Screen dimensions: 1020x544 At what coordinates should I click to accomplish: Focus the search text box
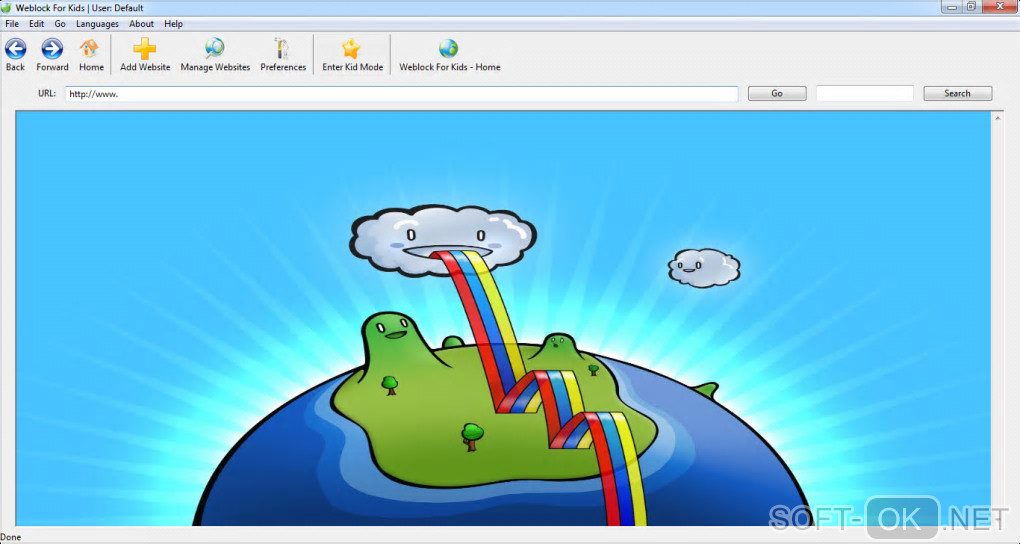coord(865,94)
